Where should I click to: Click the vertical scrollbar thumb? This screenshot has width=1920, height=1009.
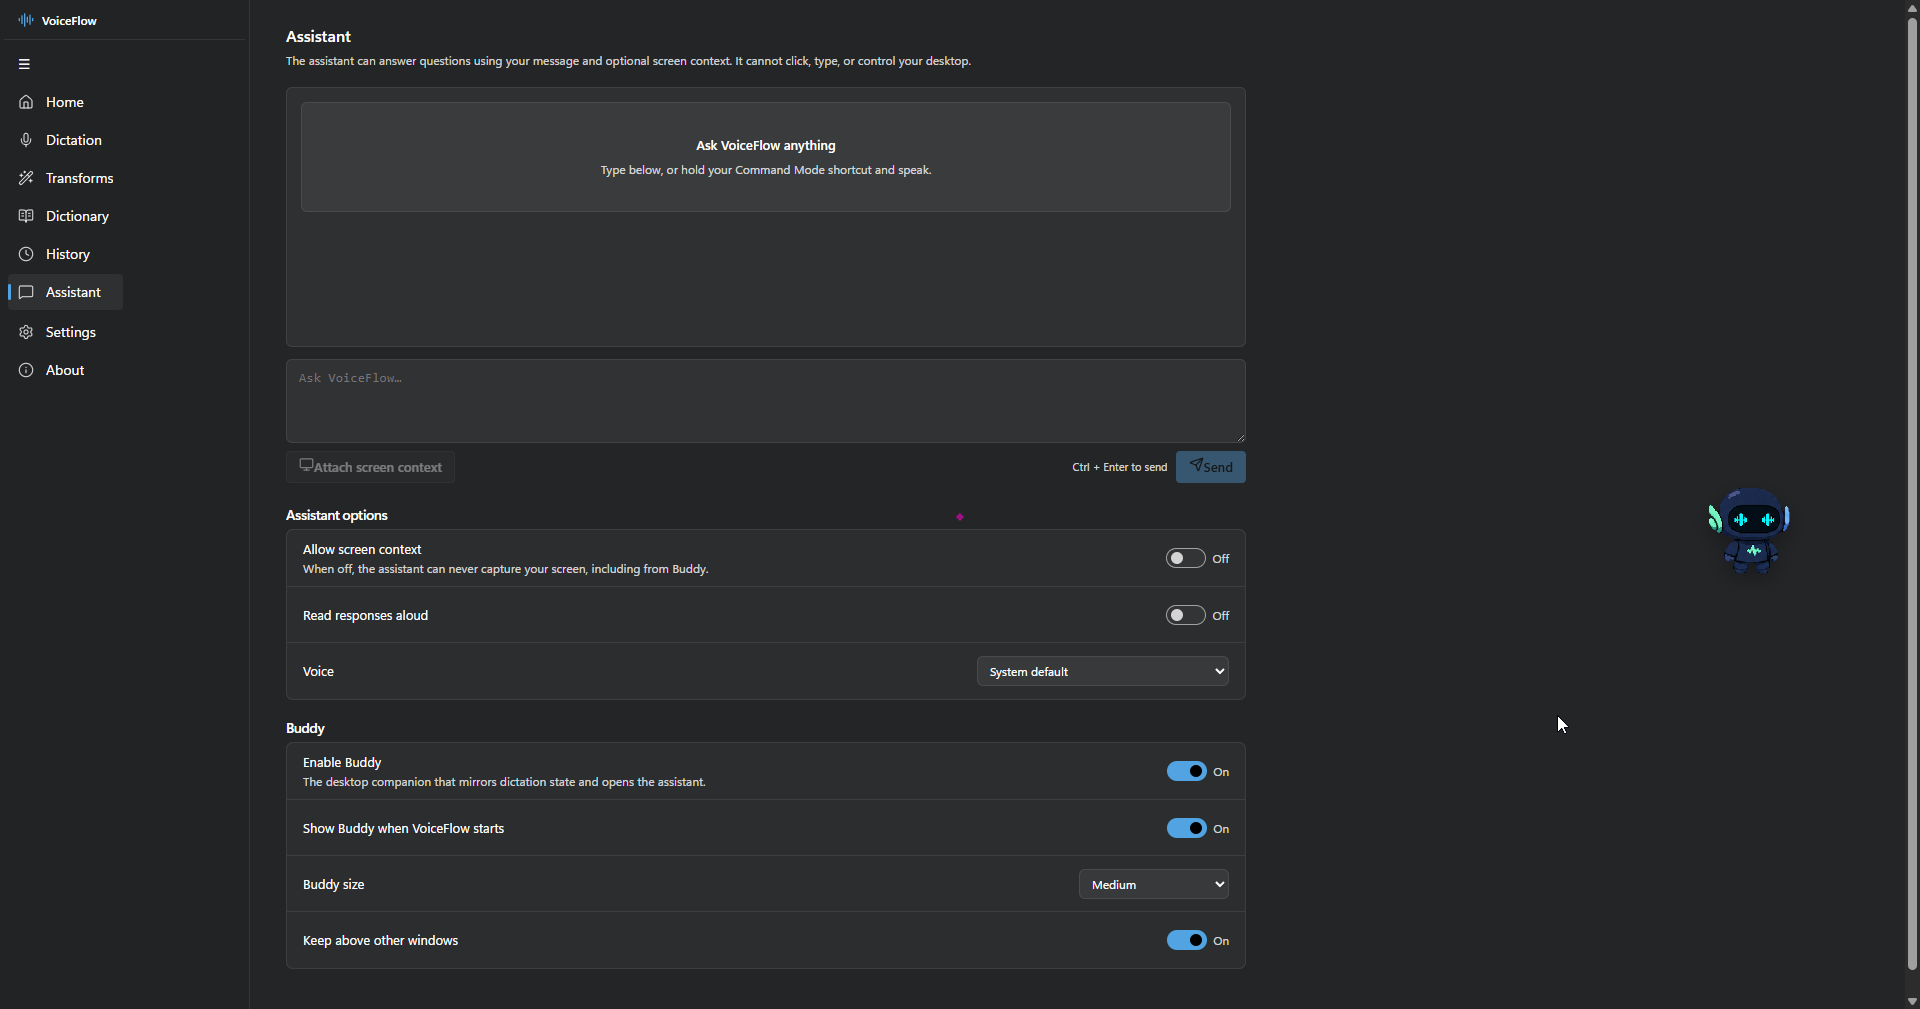1912,492
